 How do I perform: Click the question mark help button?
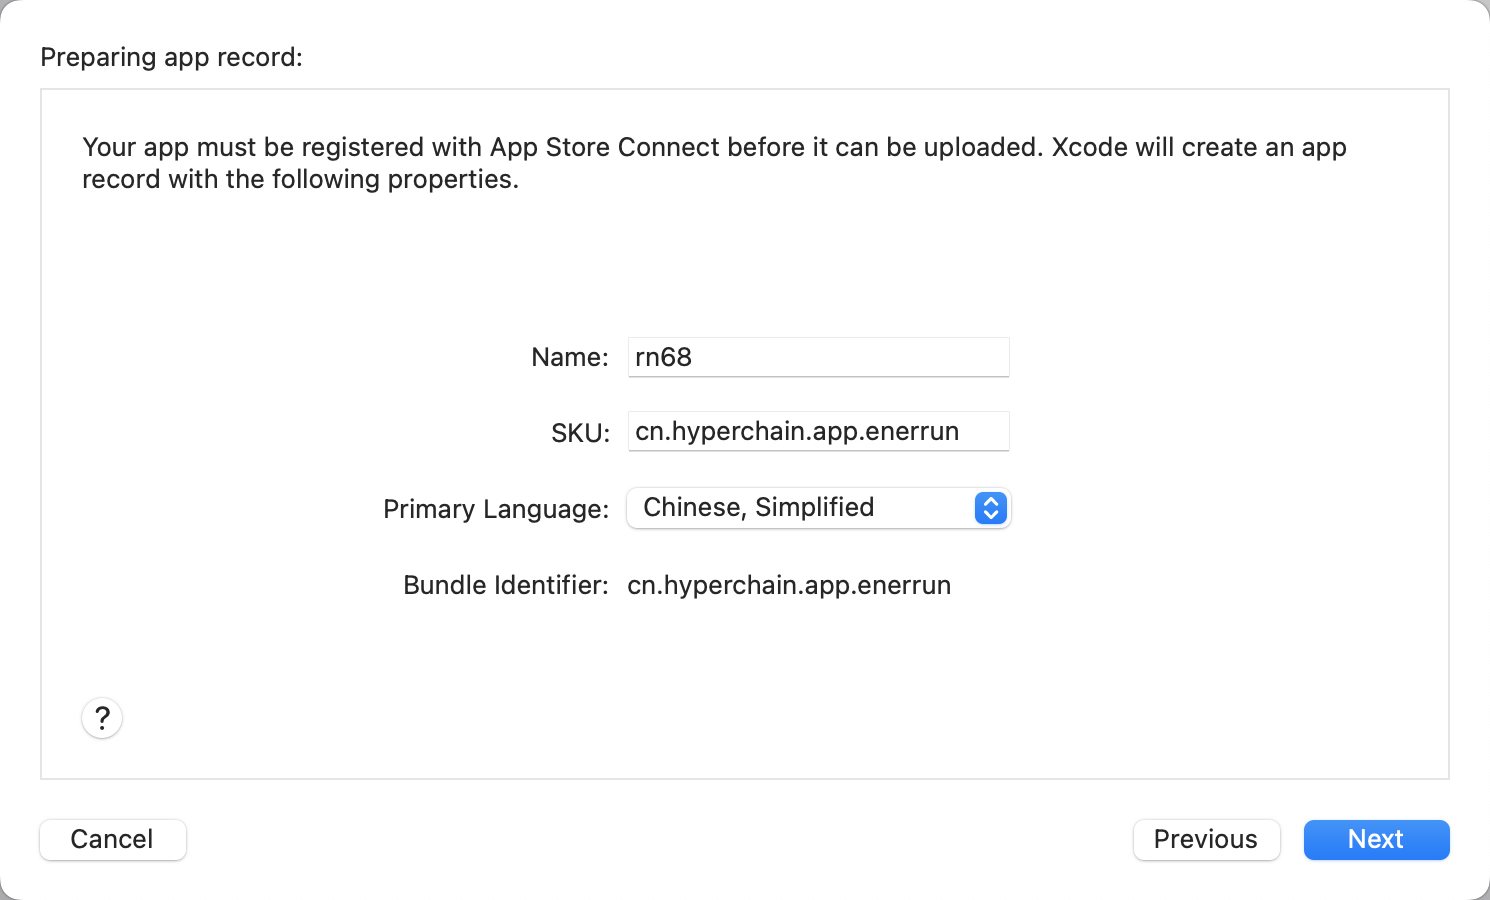[x=102, y=718]
